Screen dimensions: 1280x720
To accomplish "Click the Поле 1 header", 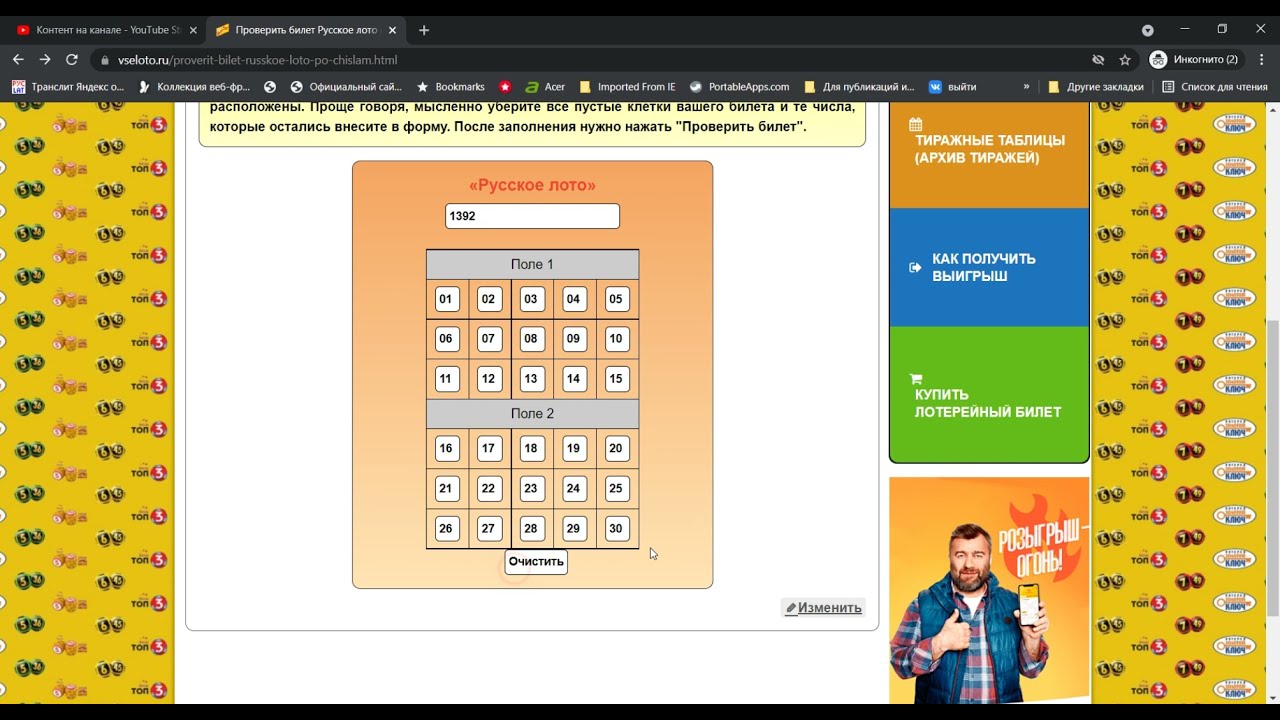I will (x=532, y=265).
